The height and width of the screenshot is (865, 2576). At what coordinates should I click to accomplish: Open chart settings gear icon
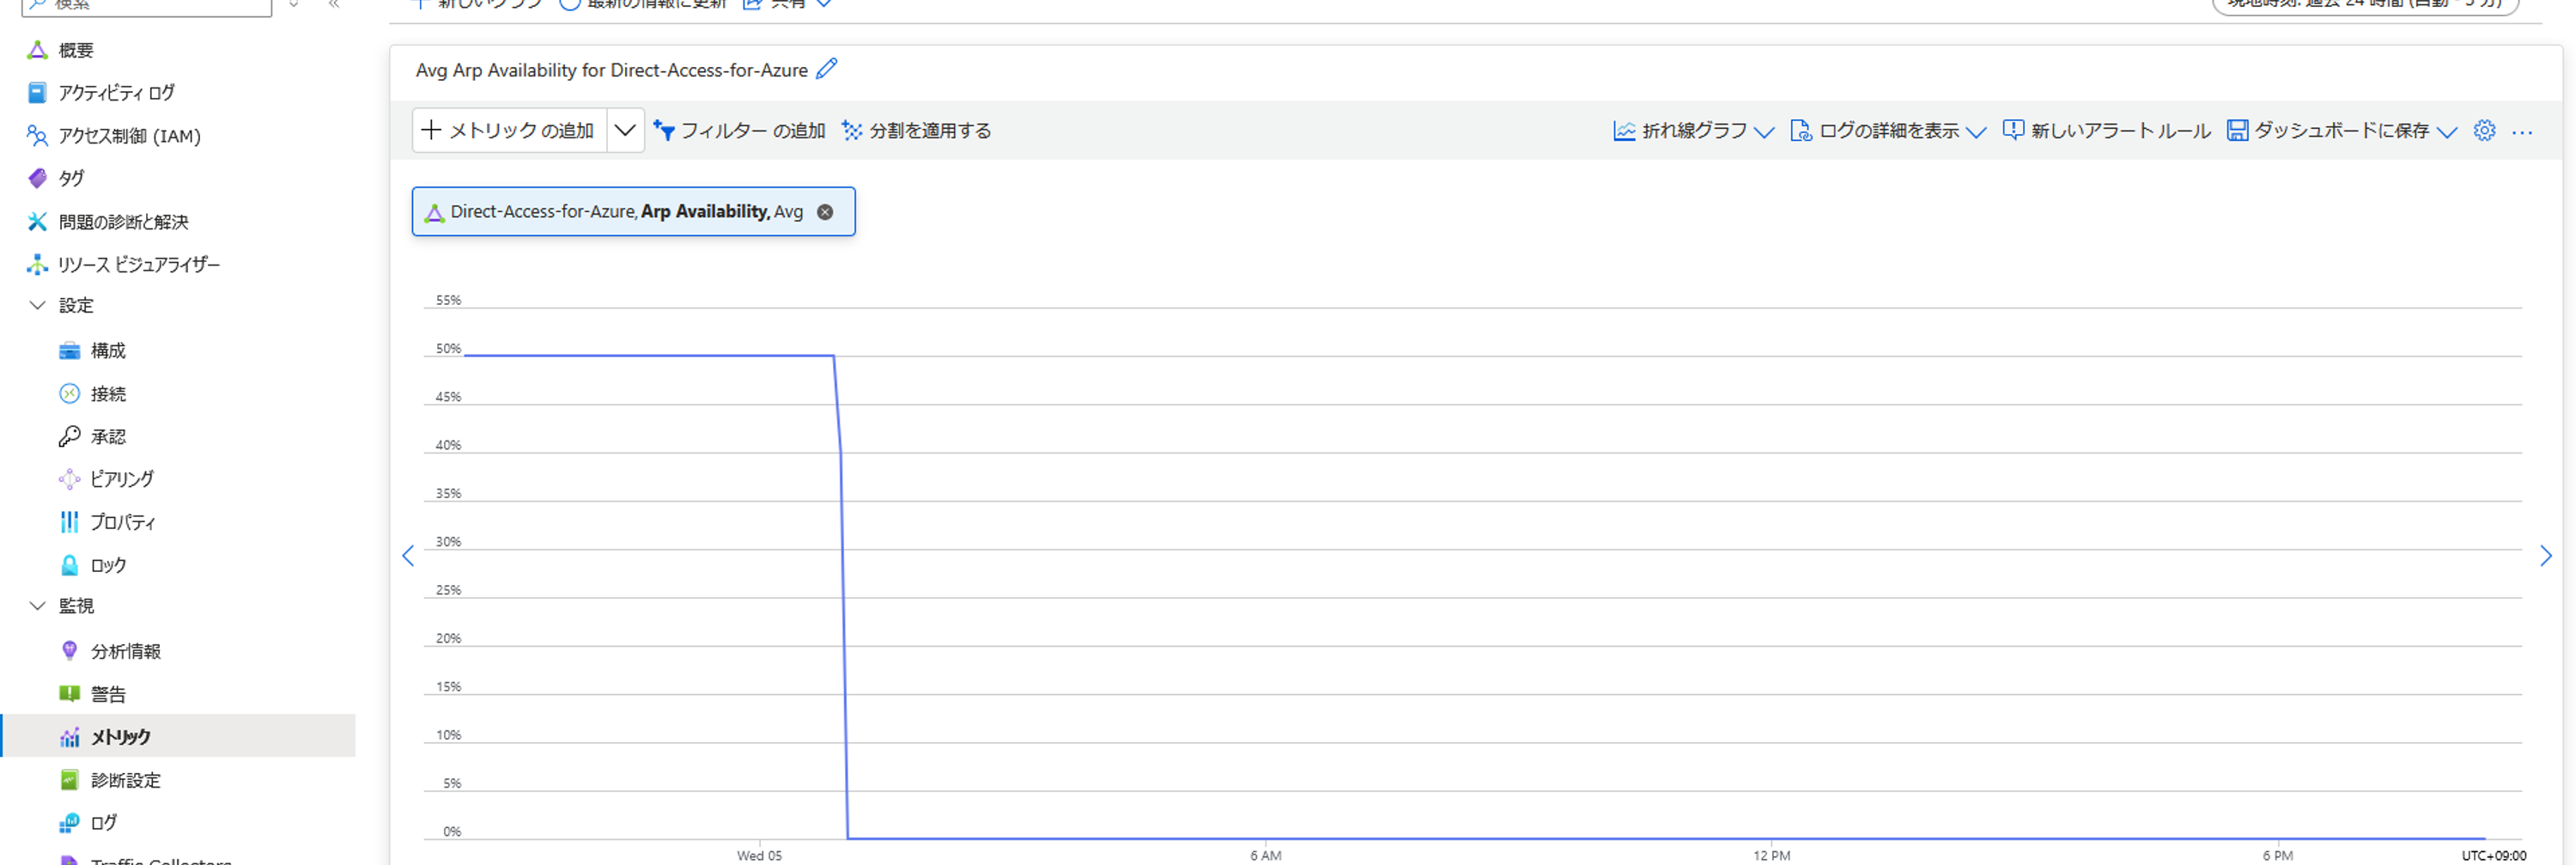click(x=2484, y=131)
